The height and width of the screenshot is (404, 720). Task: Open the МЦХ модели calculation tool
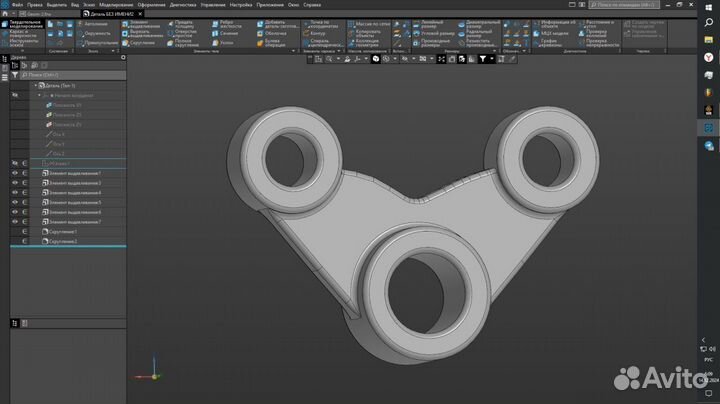click(550, 34)
